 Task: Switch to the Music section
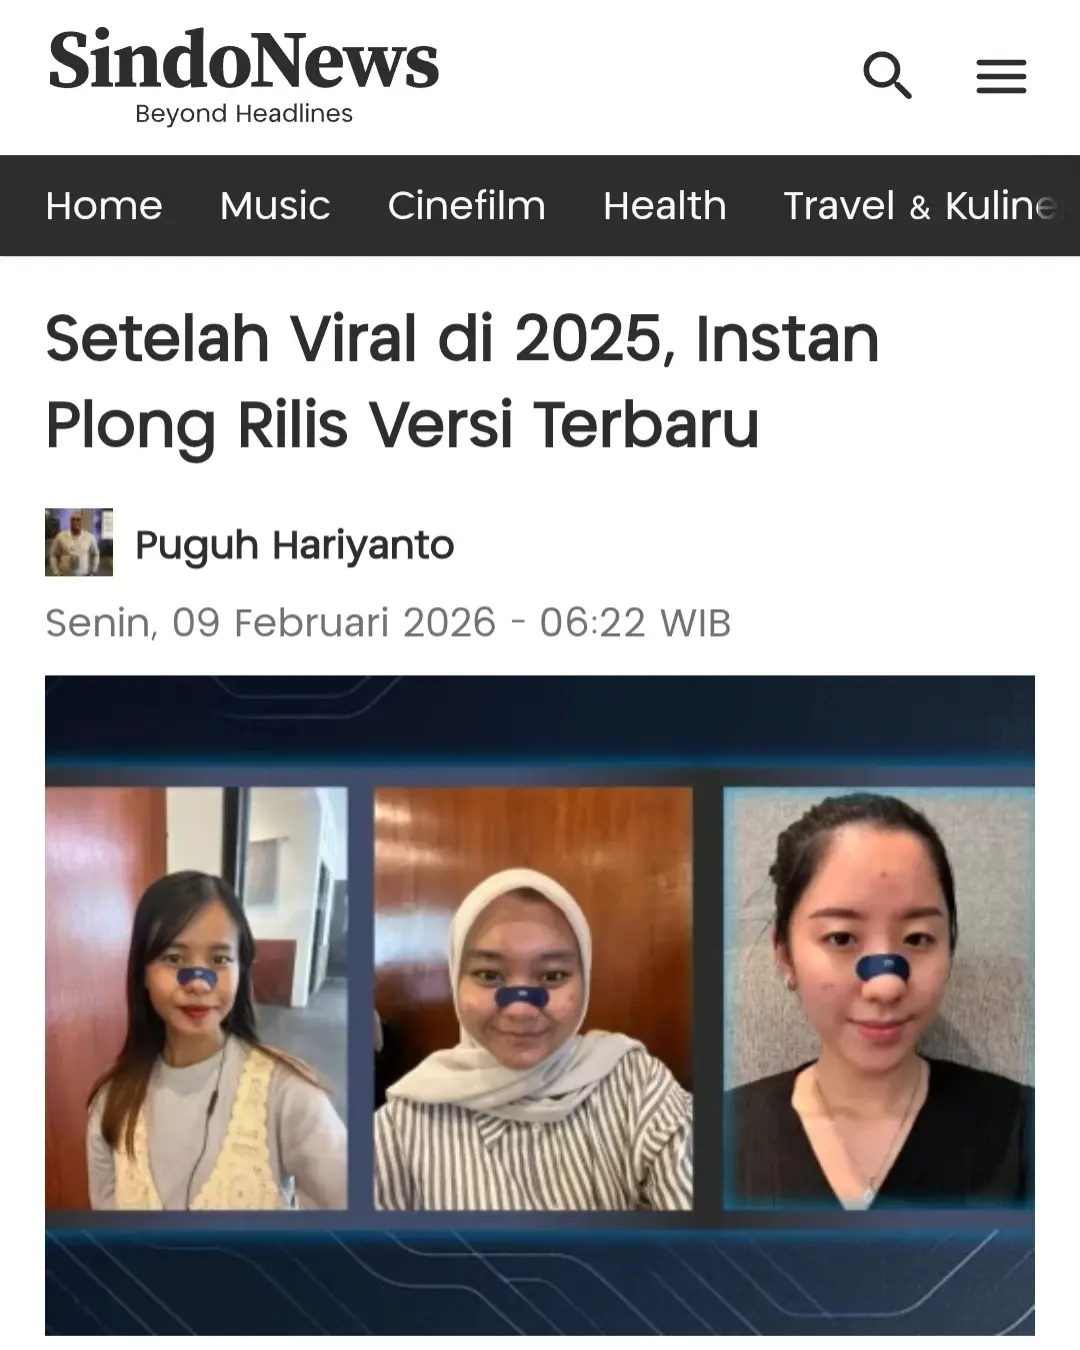pyautogui.click(x=275, y=206)
